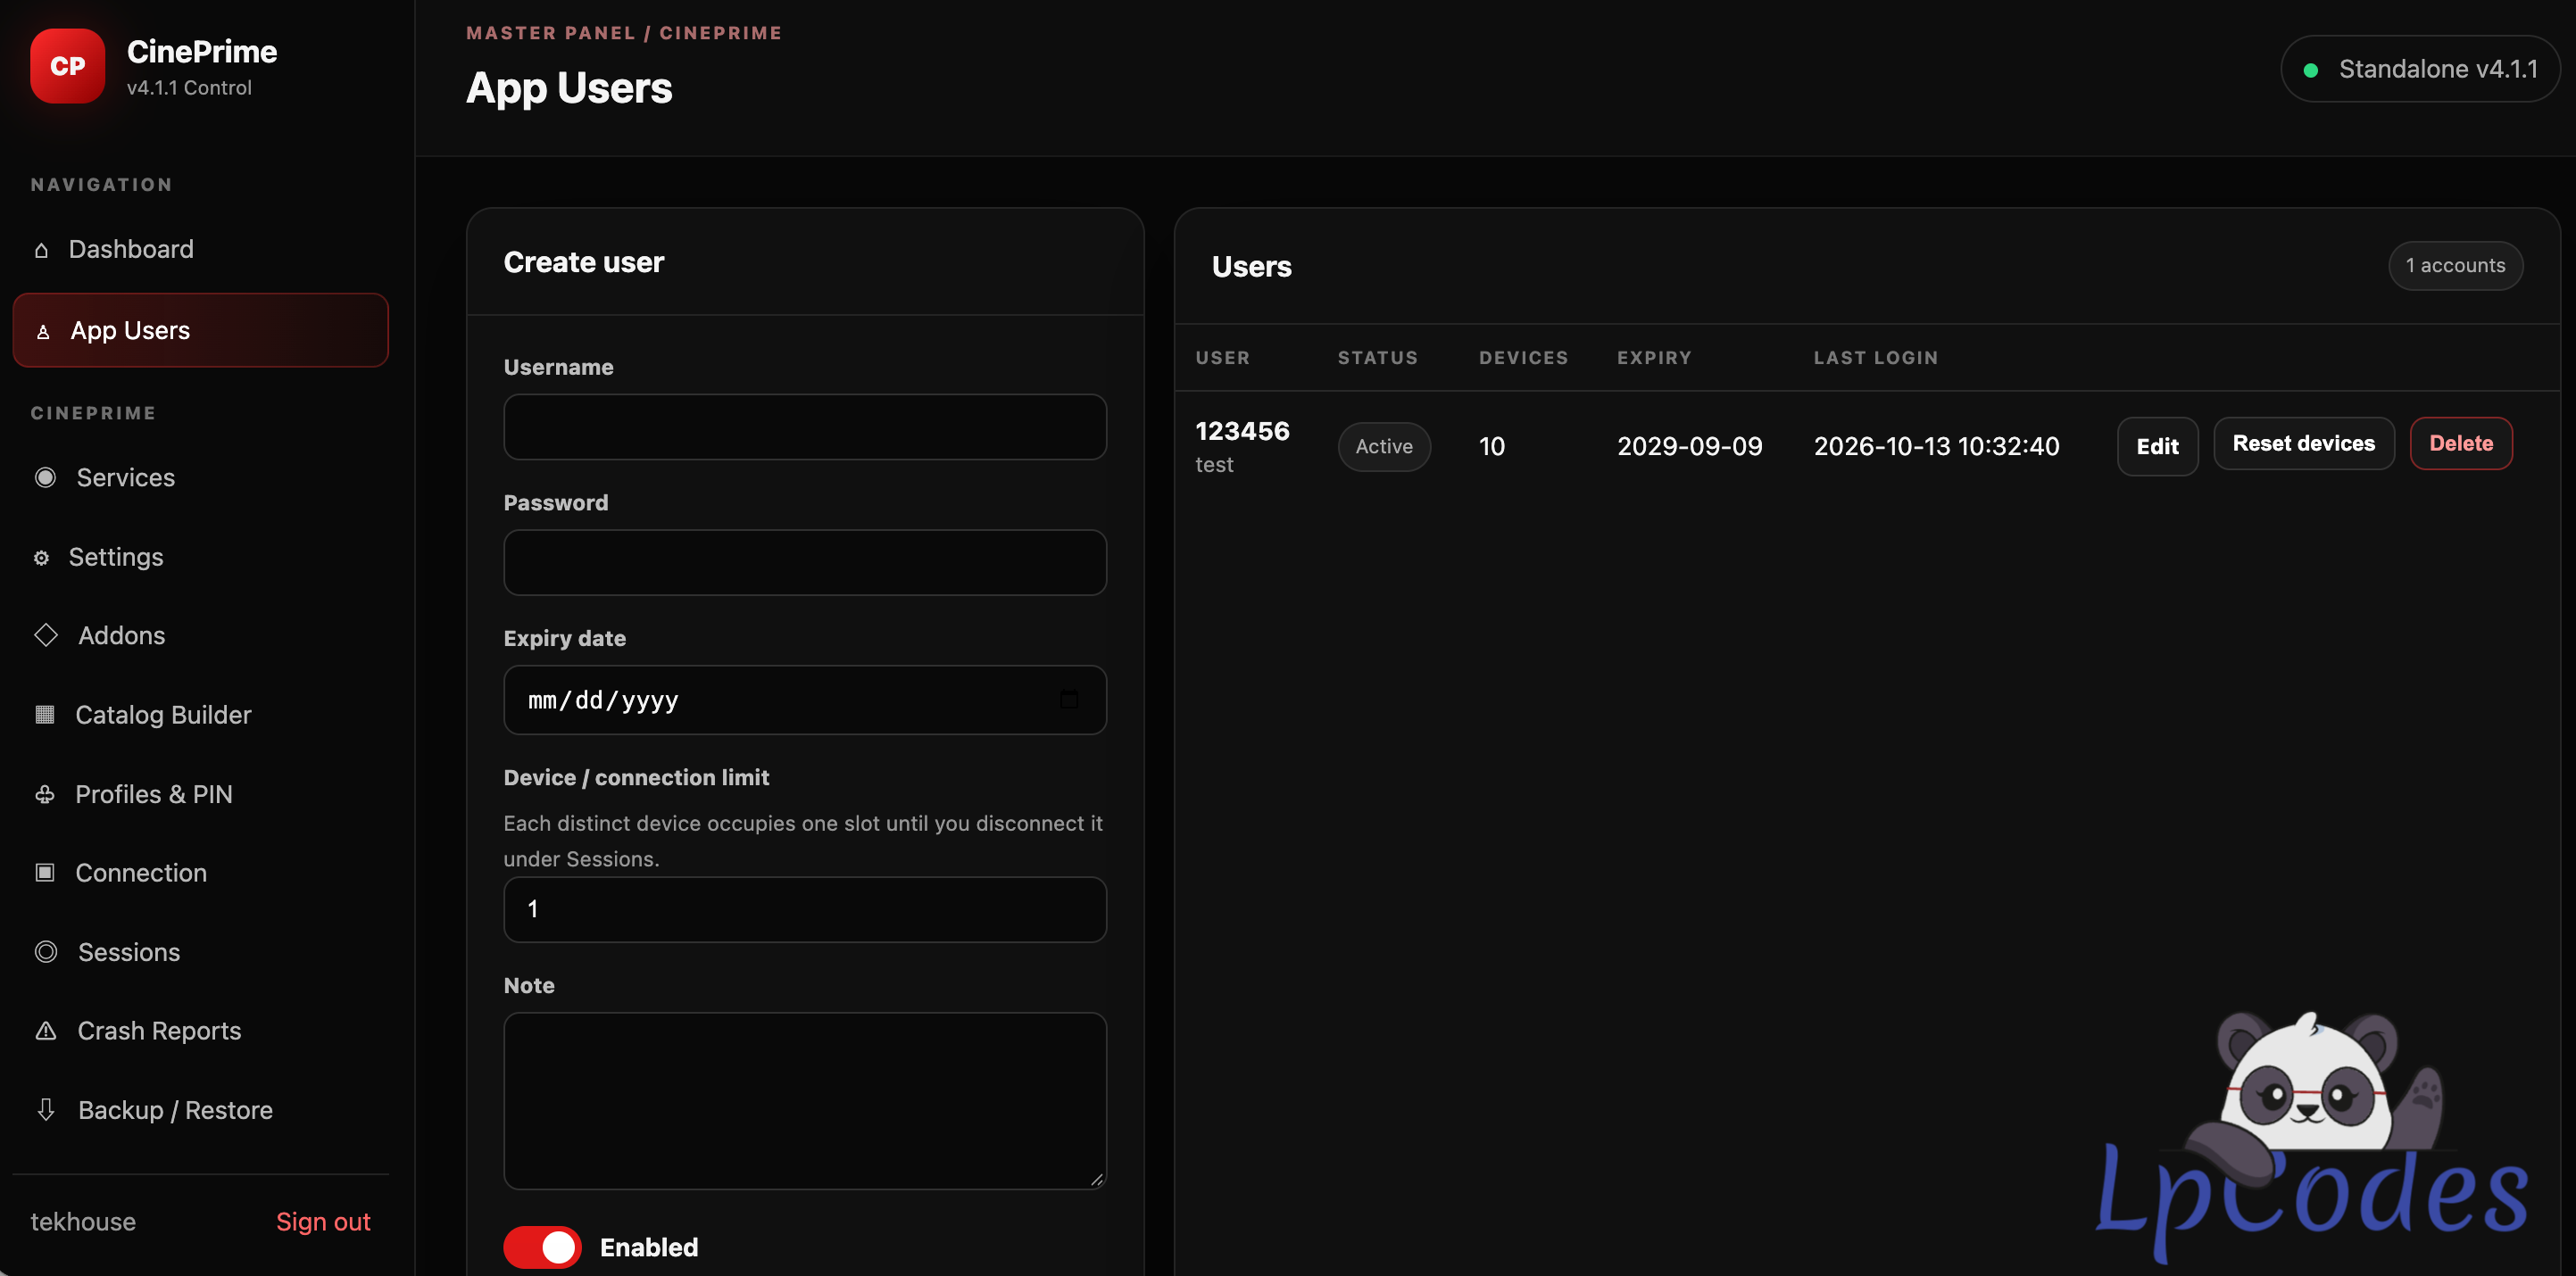Screen dimensions: 2576x1276
Task: Click the CP CinePrime logo icon
Action: tap(67, 66)
